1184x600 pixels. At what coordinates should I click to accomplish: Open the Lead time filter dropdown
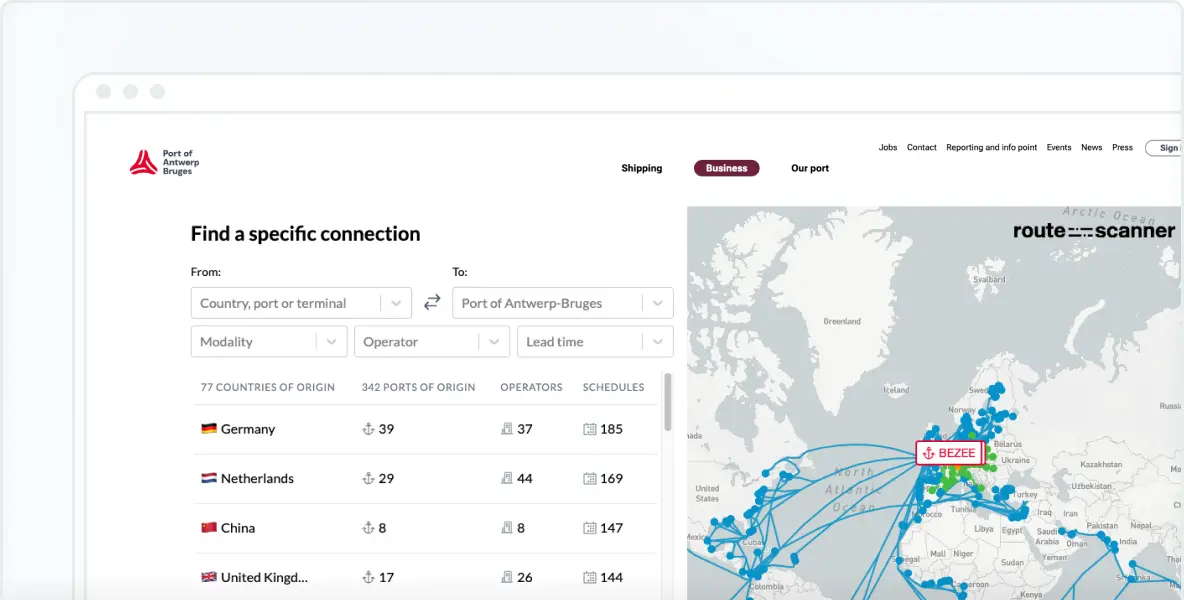coord(657,342)
